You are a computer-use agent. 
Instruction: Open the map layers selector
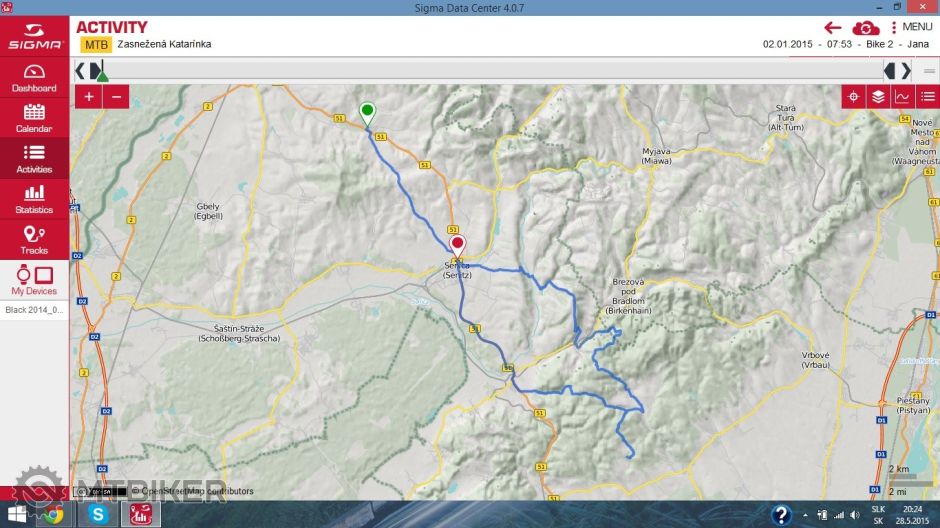pos(878,97)
